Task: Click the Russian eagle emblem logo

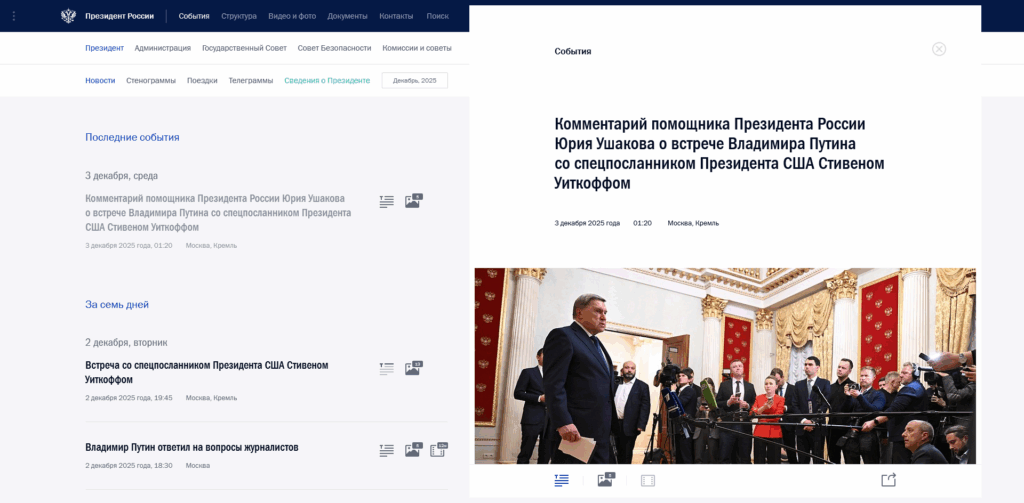Action: 68,16
